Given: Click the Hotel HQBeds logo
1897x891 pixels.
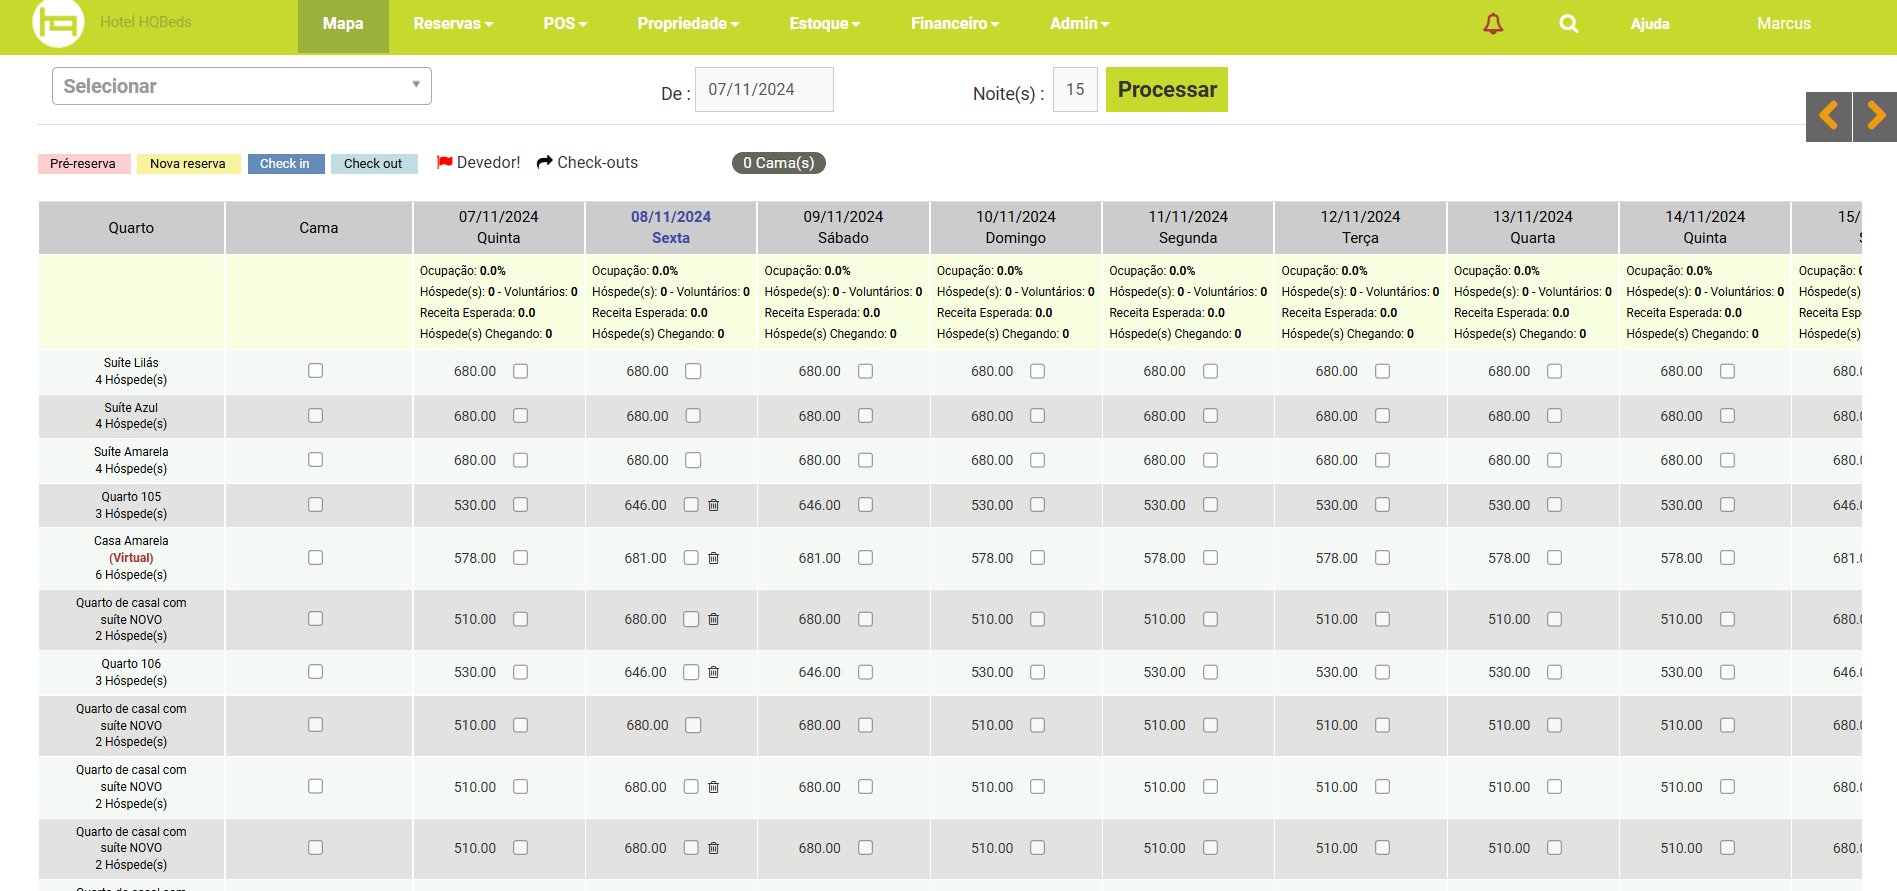Looking at the screenshot, I should pos(58,23).
